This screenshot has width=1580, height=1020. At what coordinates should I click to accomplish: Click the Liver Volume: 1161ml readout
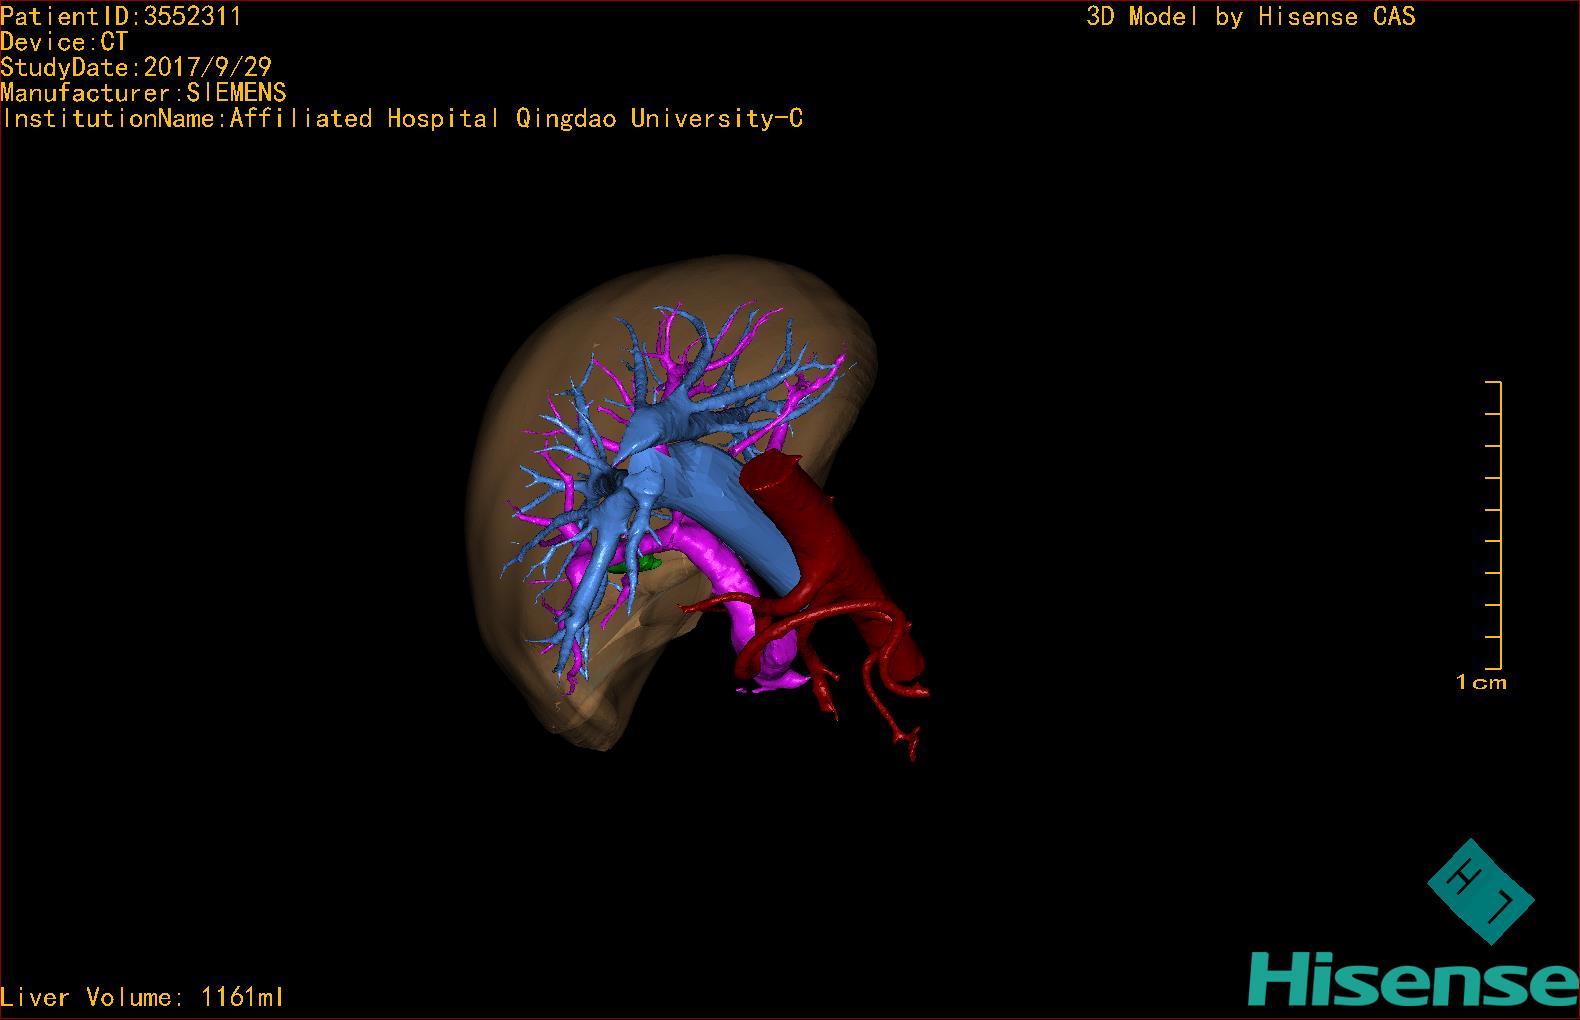coord(142,997)
